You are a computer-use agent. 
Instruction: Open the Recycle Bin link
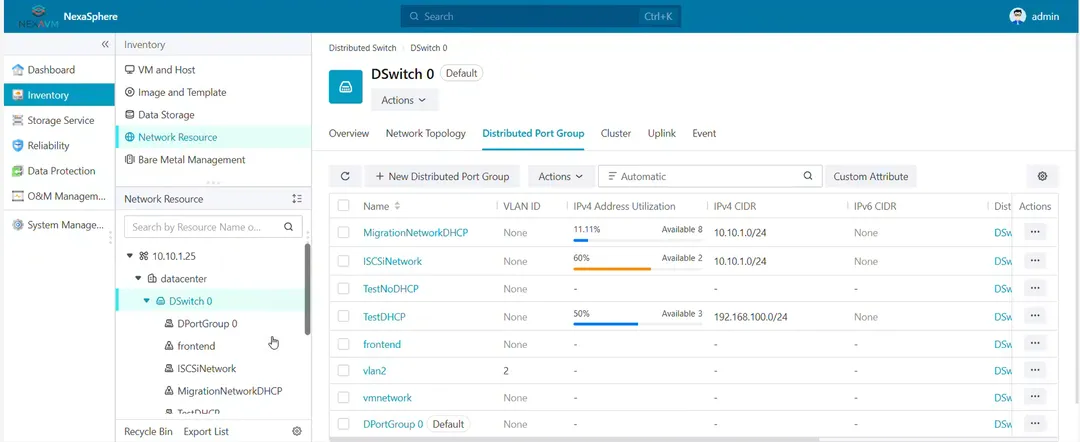tap(148, 432)
